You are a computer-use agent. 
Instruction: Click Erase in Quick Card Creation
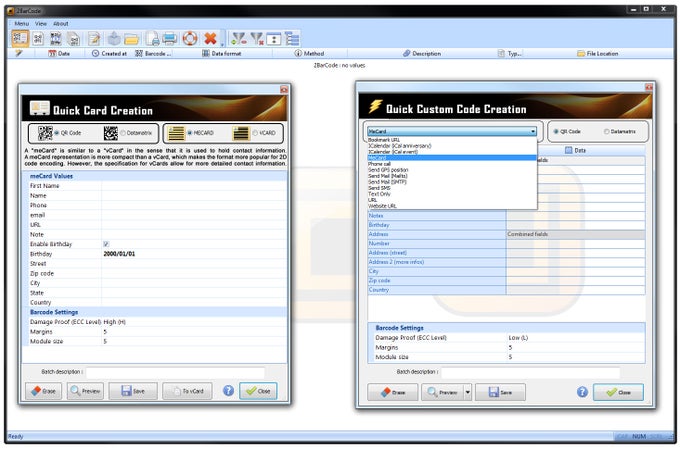(x=43, y=391)
